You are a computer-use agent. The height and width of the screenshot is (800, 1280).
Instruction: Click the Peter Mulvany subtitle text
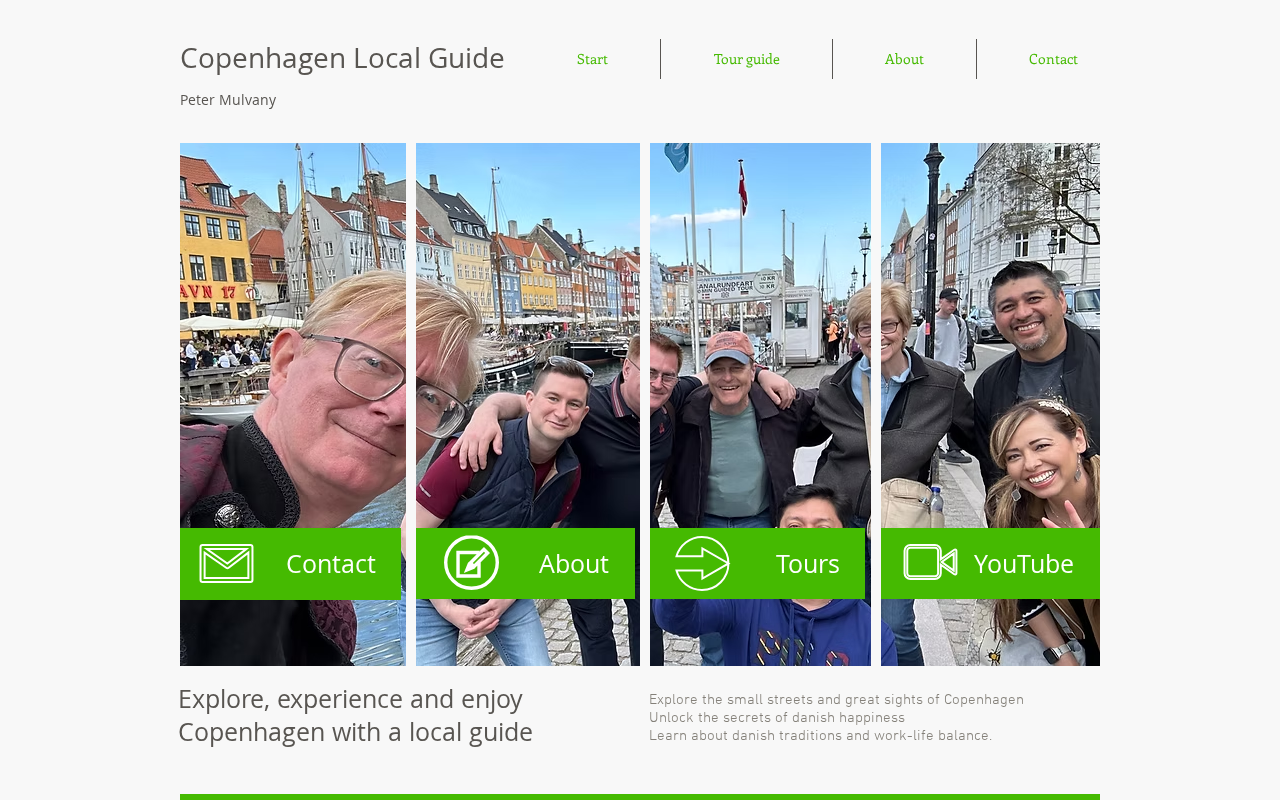228,100
